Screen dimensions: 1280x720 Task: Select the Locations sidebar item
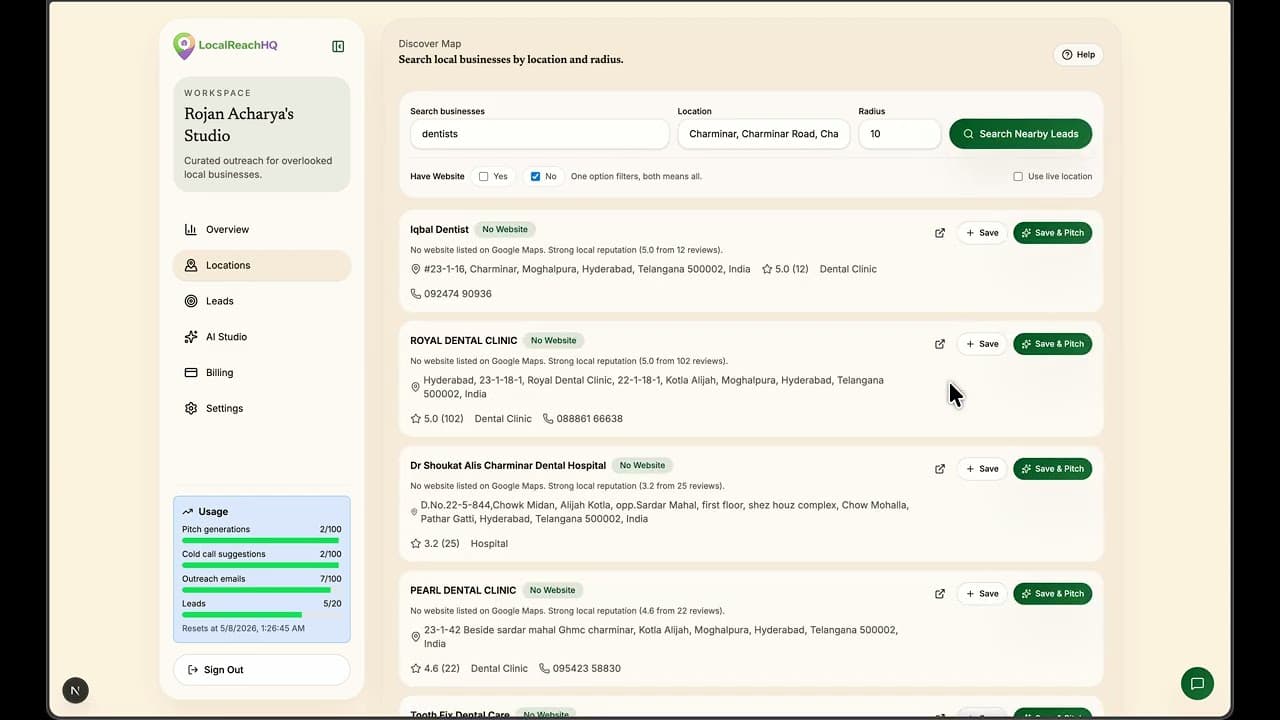(227, 265)
